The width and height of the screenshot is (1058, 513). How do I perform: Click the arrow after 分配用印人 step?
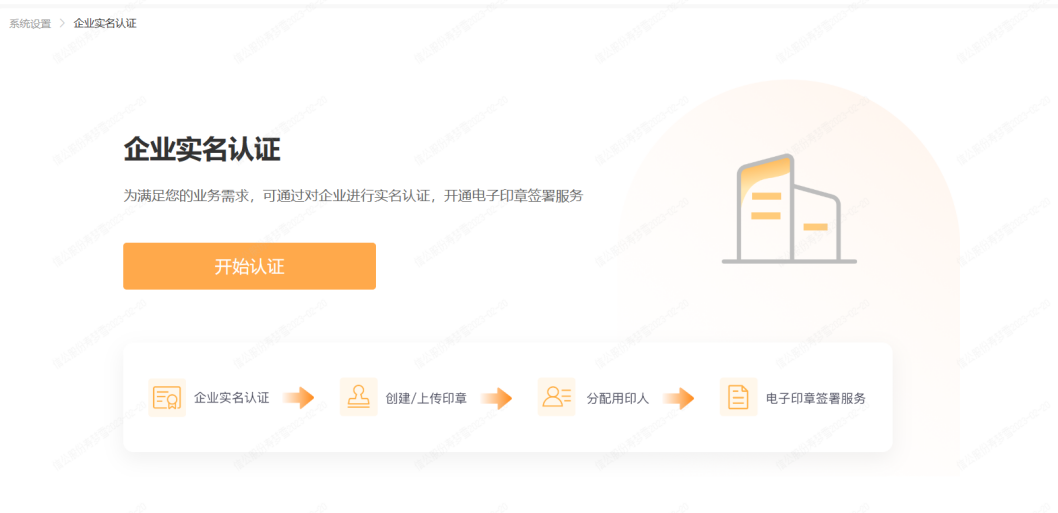click(679, 398)
